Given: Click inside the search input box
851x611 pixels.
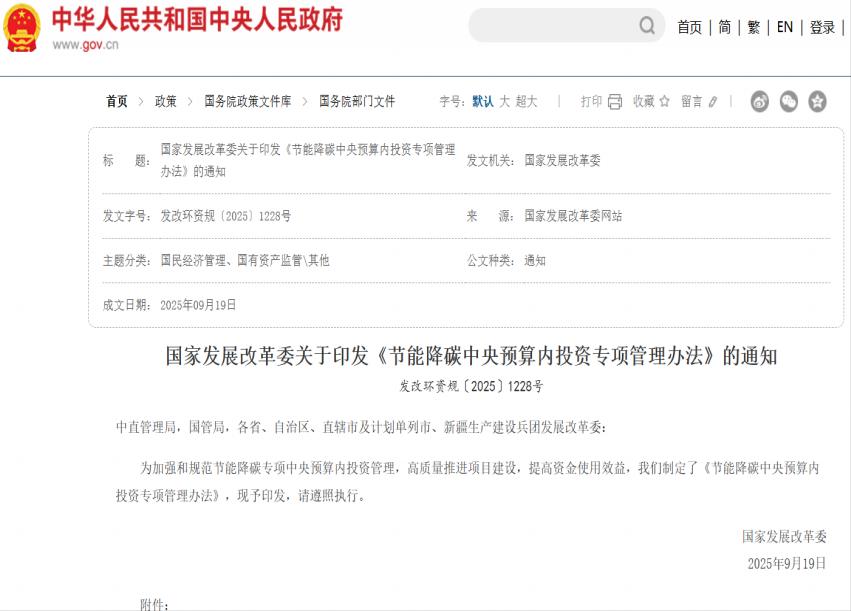Looking at the screenshot, I should click(x=552, y=26).
